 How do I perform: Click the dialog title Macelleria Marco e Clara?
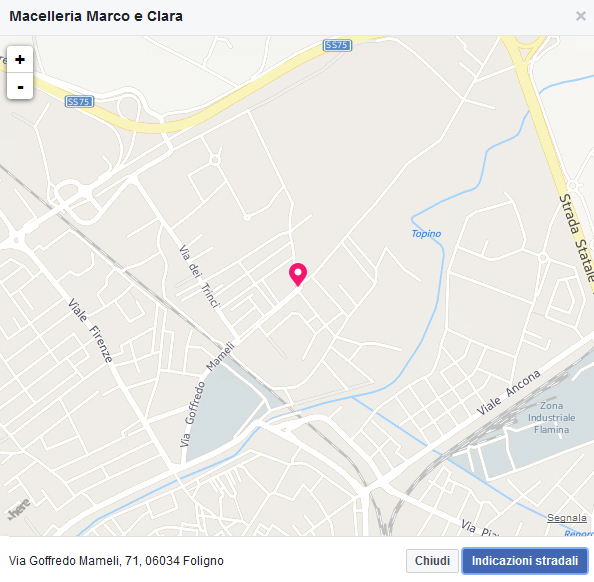96,16
